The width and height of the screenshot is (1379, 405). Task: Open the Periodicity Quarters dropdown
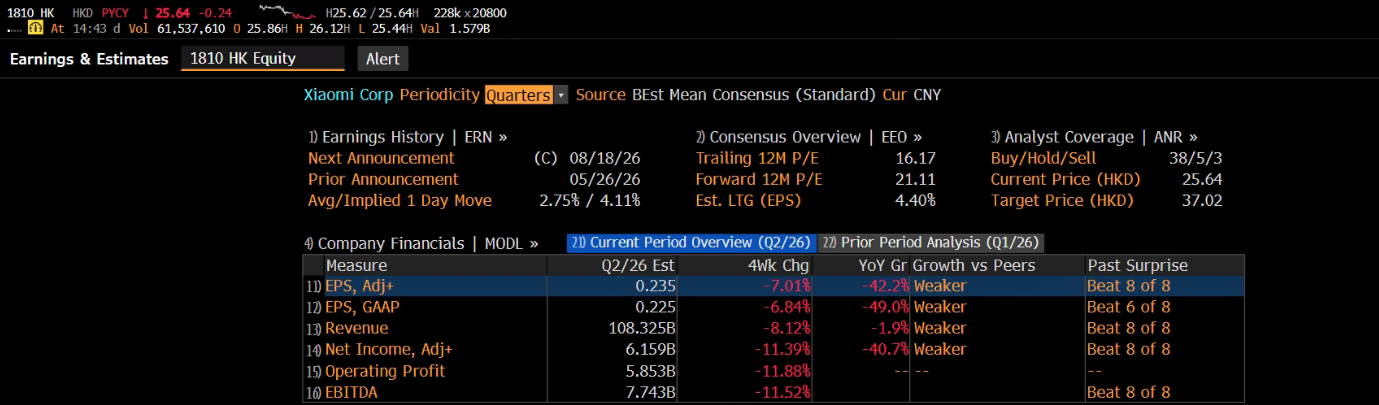(526, 95)
